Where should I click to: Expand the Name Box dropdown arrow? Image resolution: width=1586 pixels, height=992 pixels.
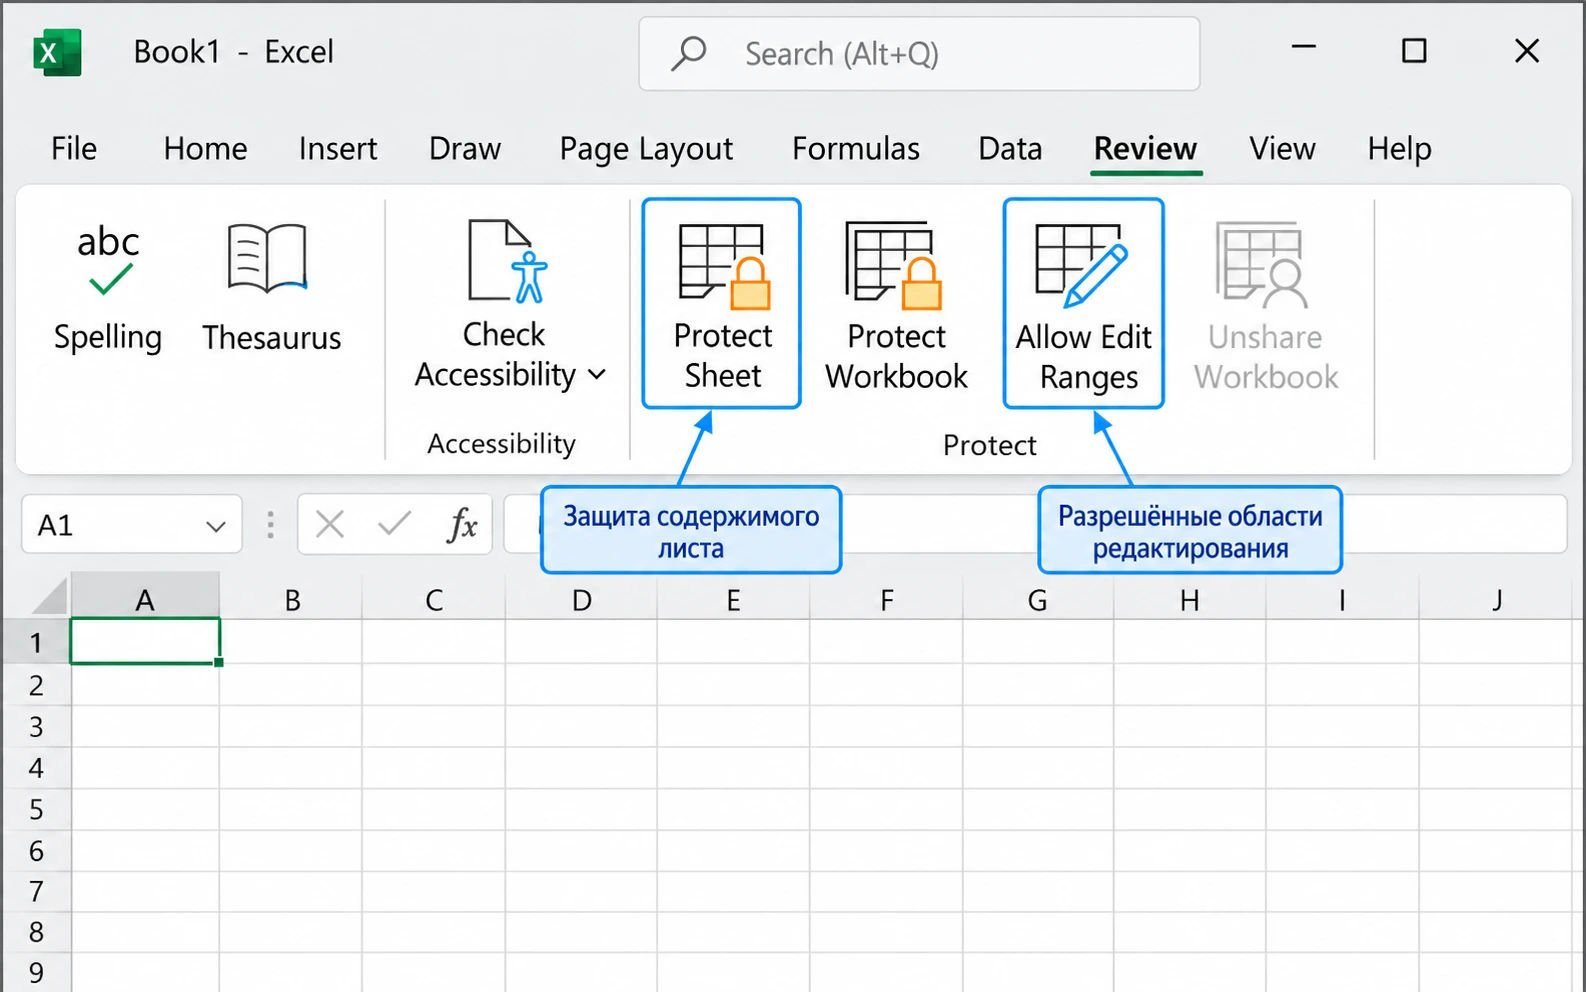(x=215, y=526)
